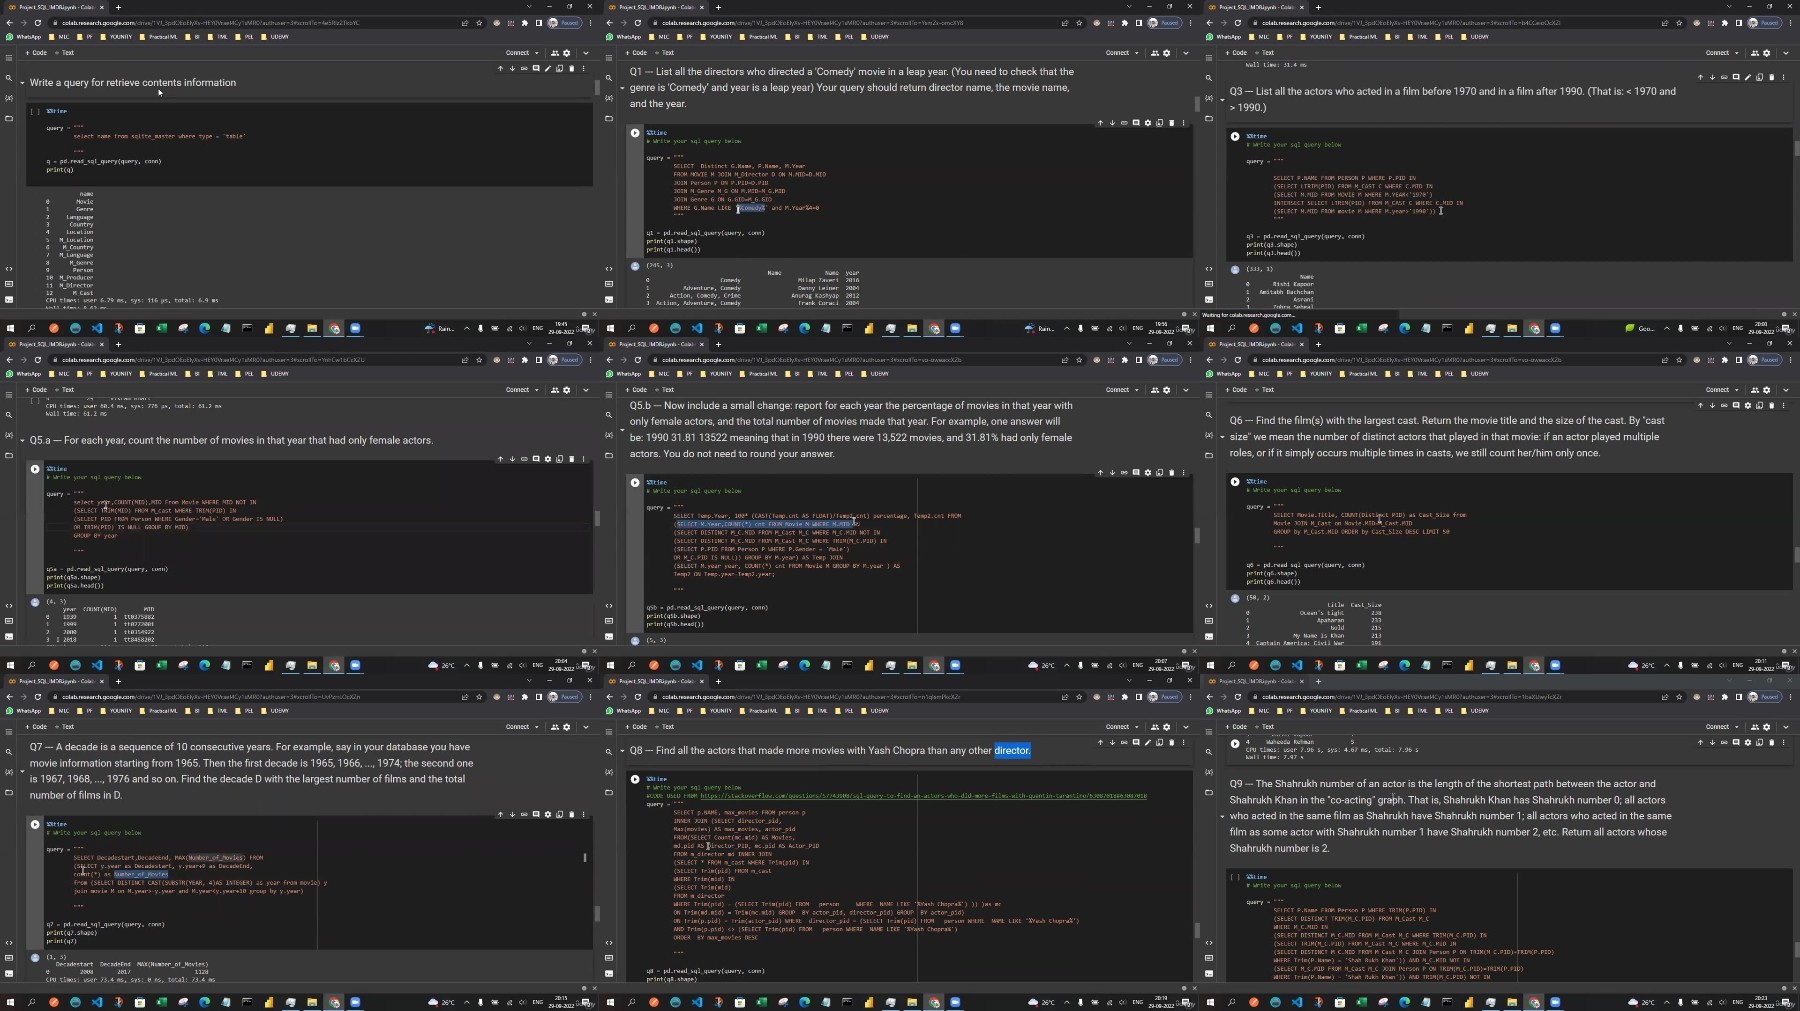The width and height of the screenshot is (1800, 1011).
Task: Delete the Q8 text cell with the trash icon
Action: [1172, 742]
